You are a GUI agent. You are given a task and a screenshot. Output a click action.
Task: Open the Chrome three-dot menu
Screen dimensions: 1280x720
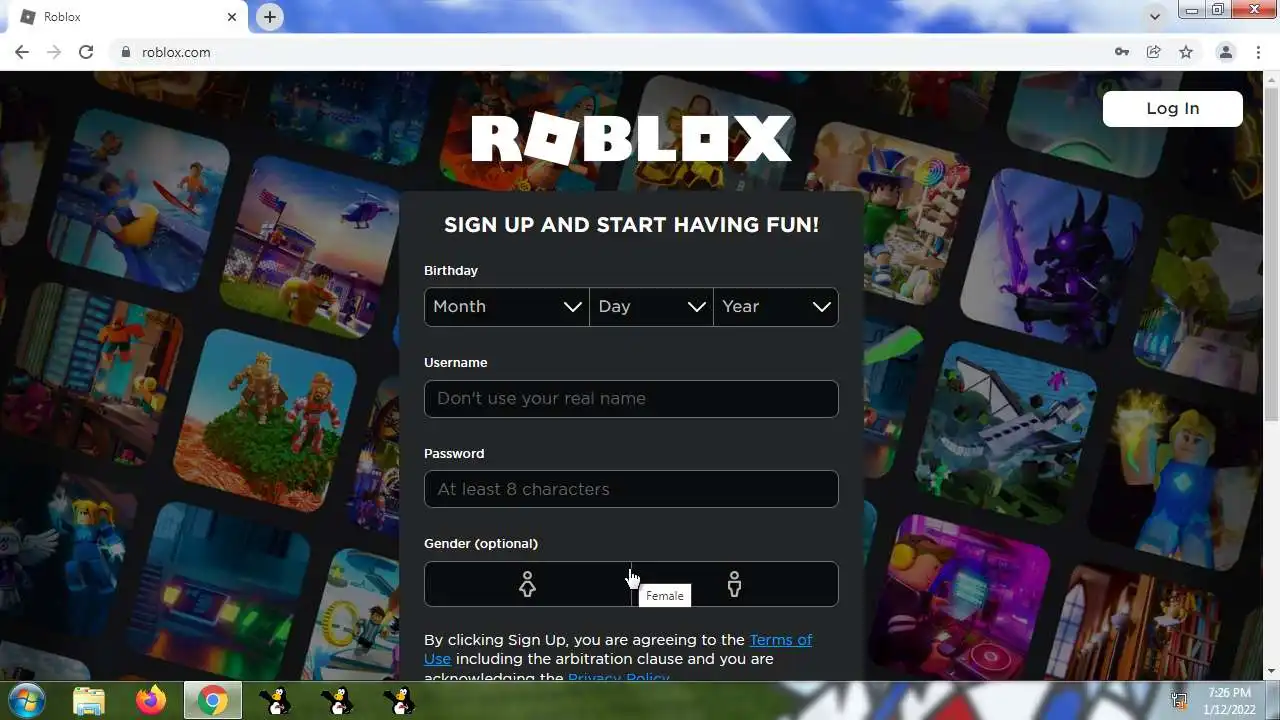1258,52
